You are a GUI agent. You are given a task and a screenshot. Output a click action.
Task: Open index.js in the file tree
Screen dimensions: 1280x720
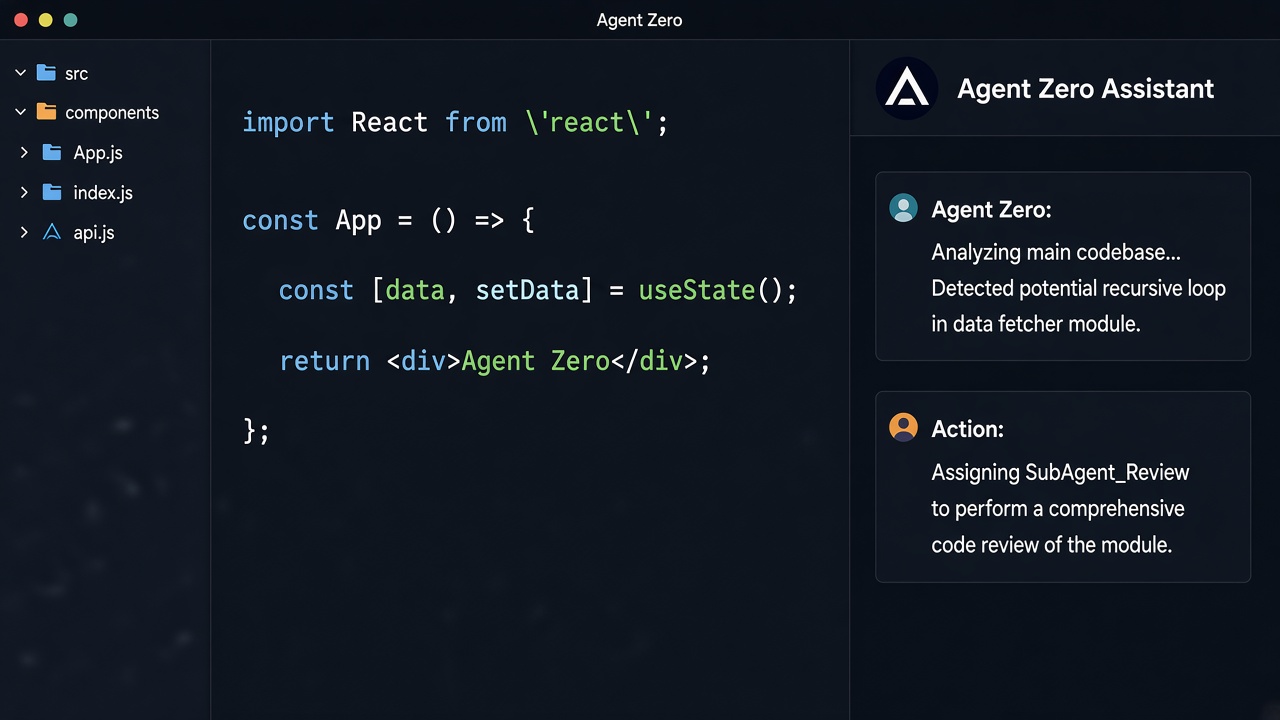(x=103, y=193)
